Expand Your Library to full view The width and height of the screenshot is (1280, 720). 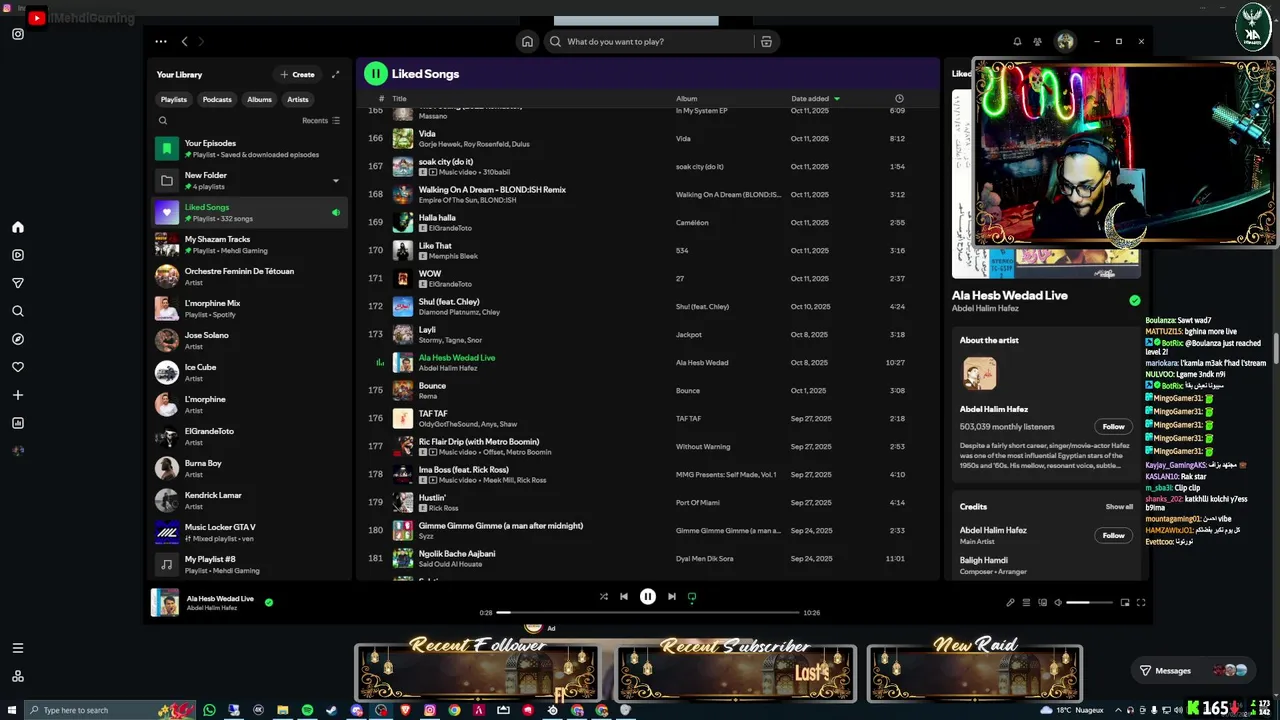(x=335, y=74)
